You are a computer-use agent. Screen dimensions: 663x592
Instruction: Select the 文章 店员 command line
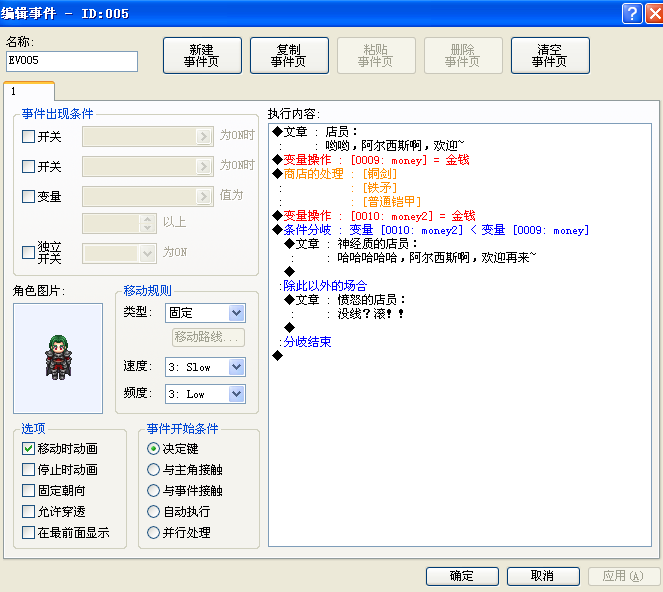(x=315, y=132)
